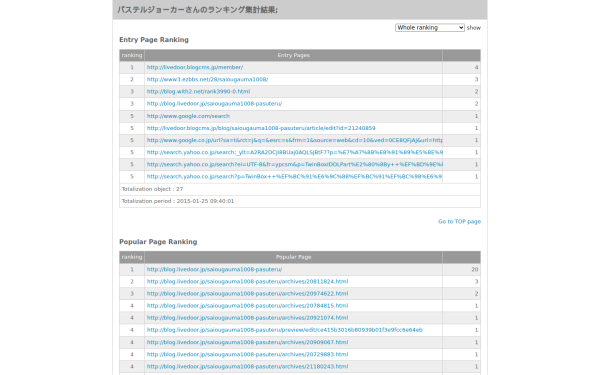Open the Yahoo search?ei=UTF-8 entry link
Image resolution: width=600 pixels, height=375 pixels.
(x=295, y=165)
